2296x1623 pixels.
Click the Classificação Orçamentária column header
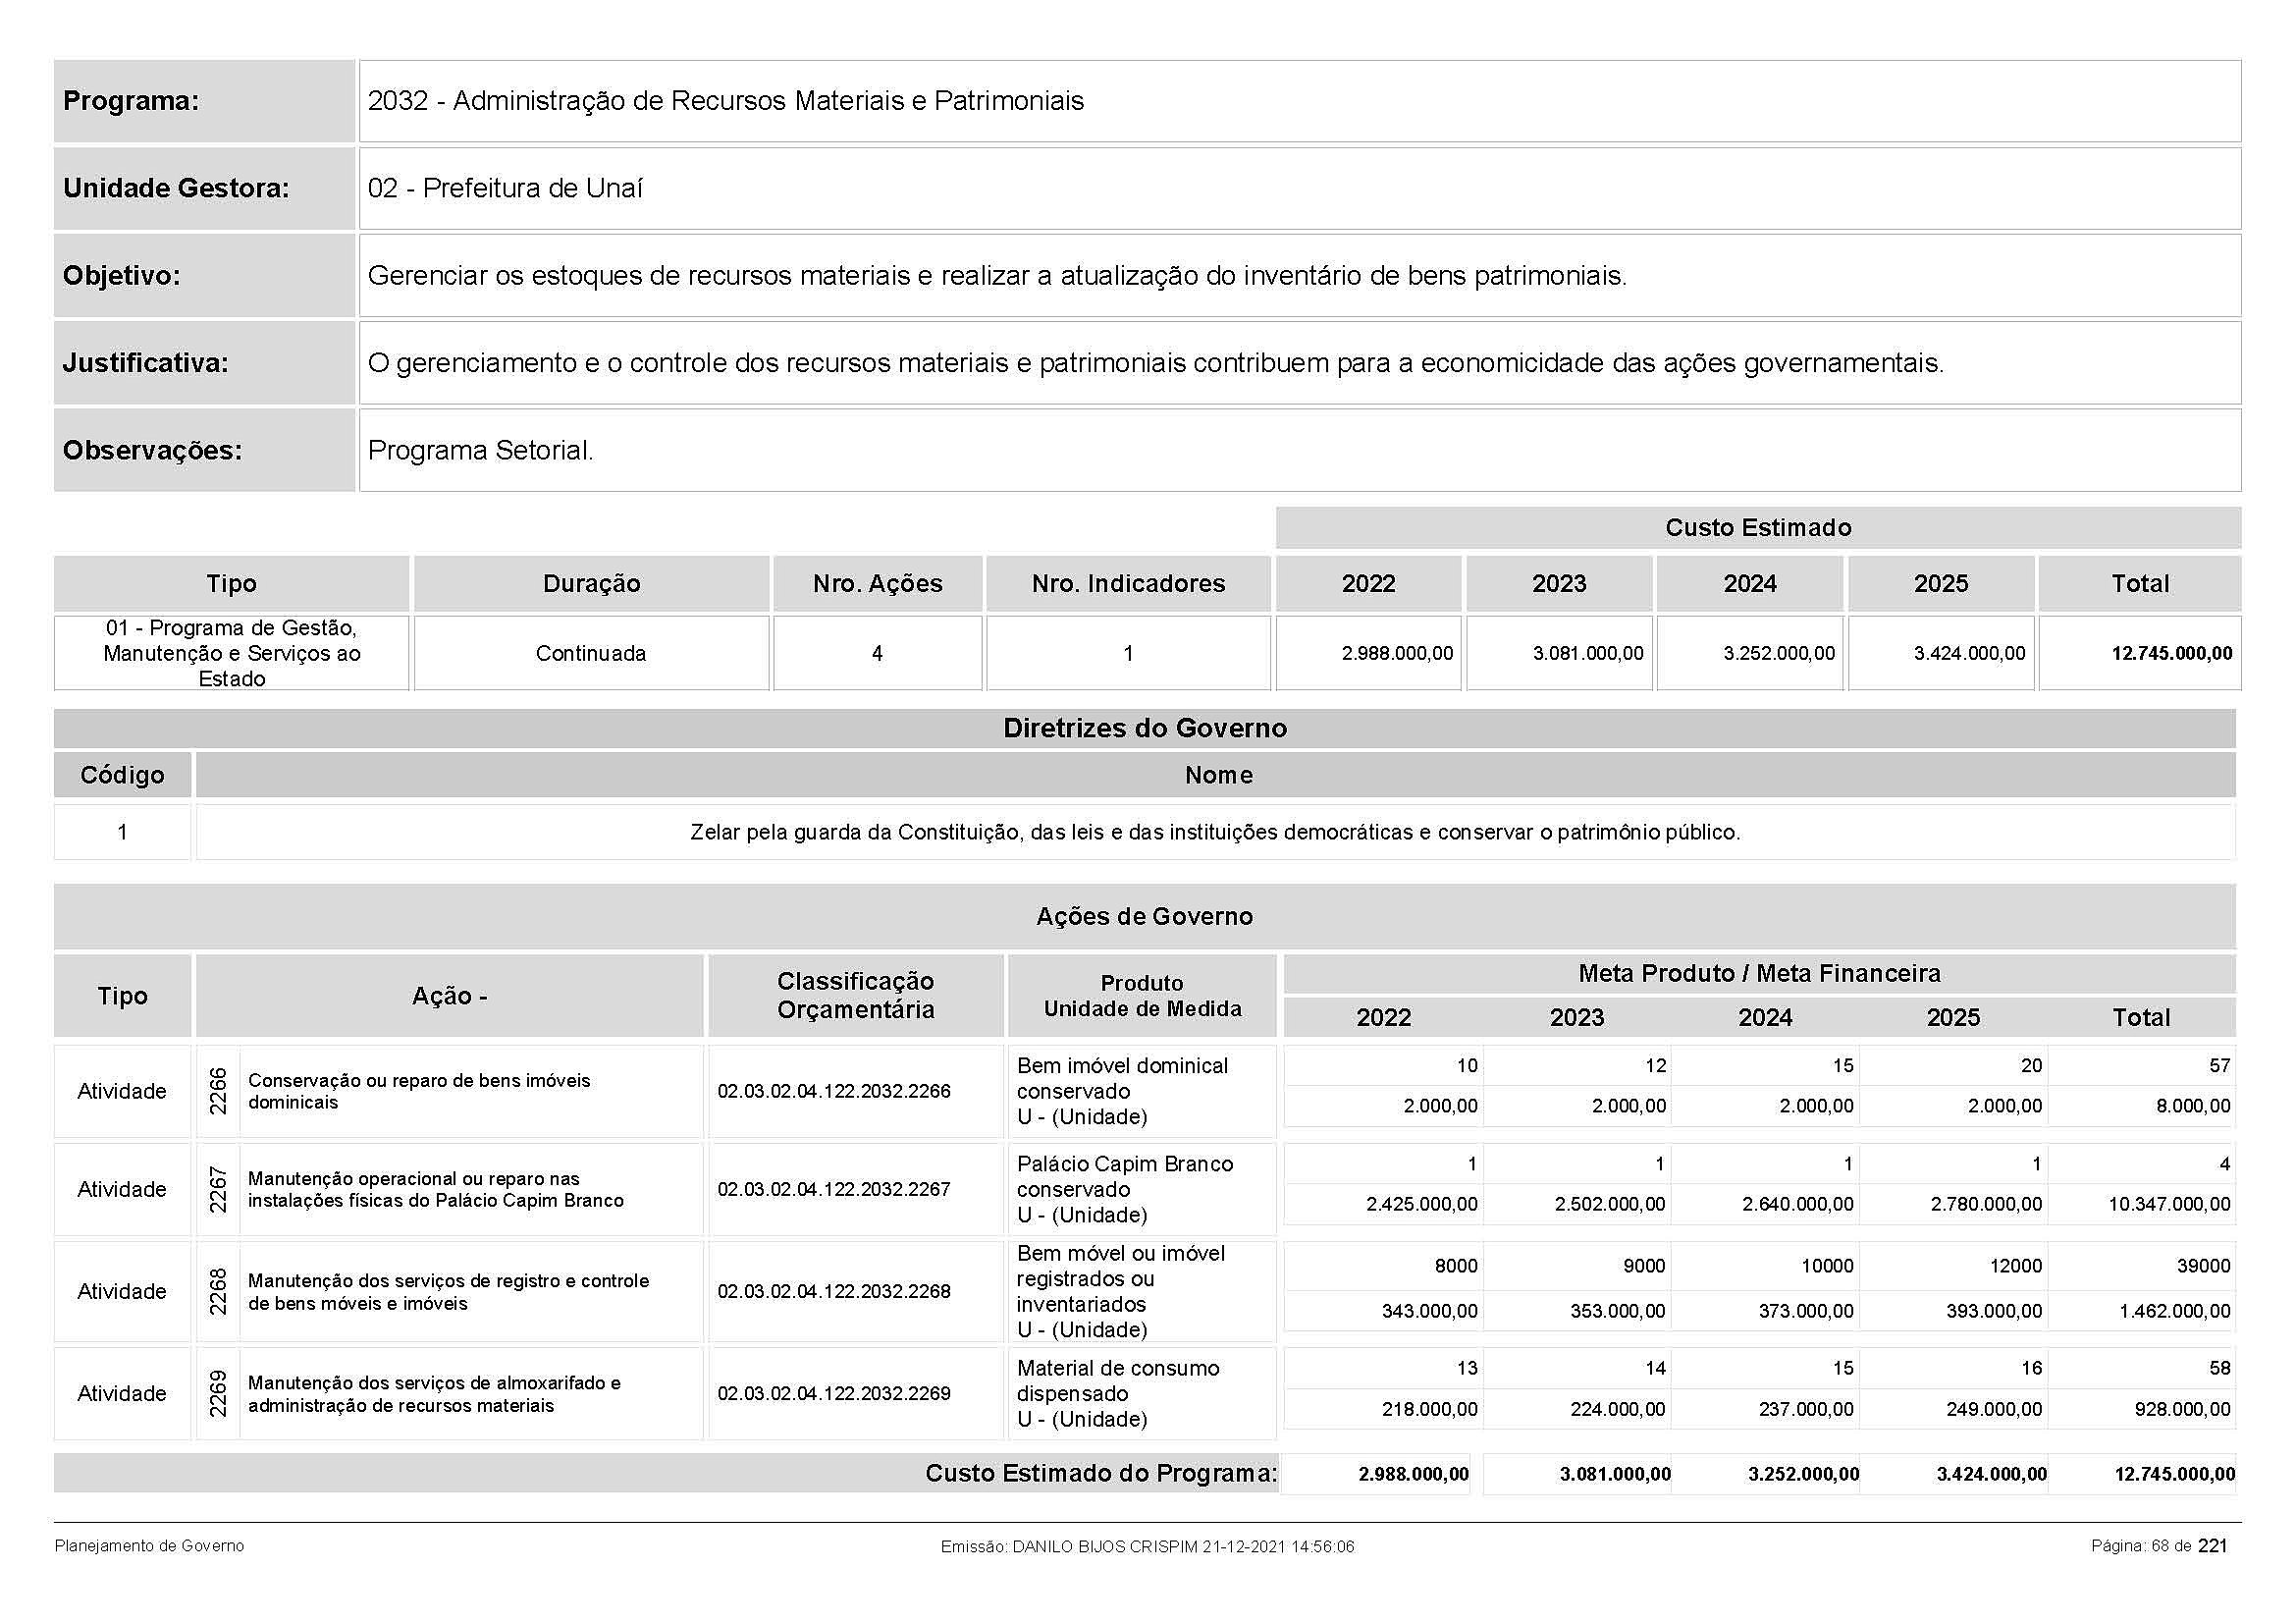[855, 996]
